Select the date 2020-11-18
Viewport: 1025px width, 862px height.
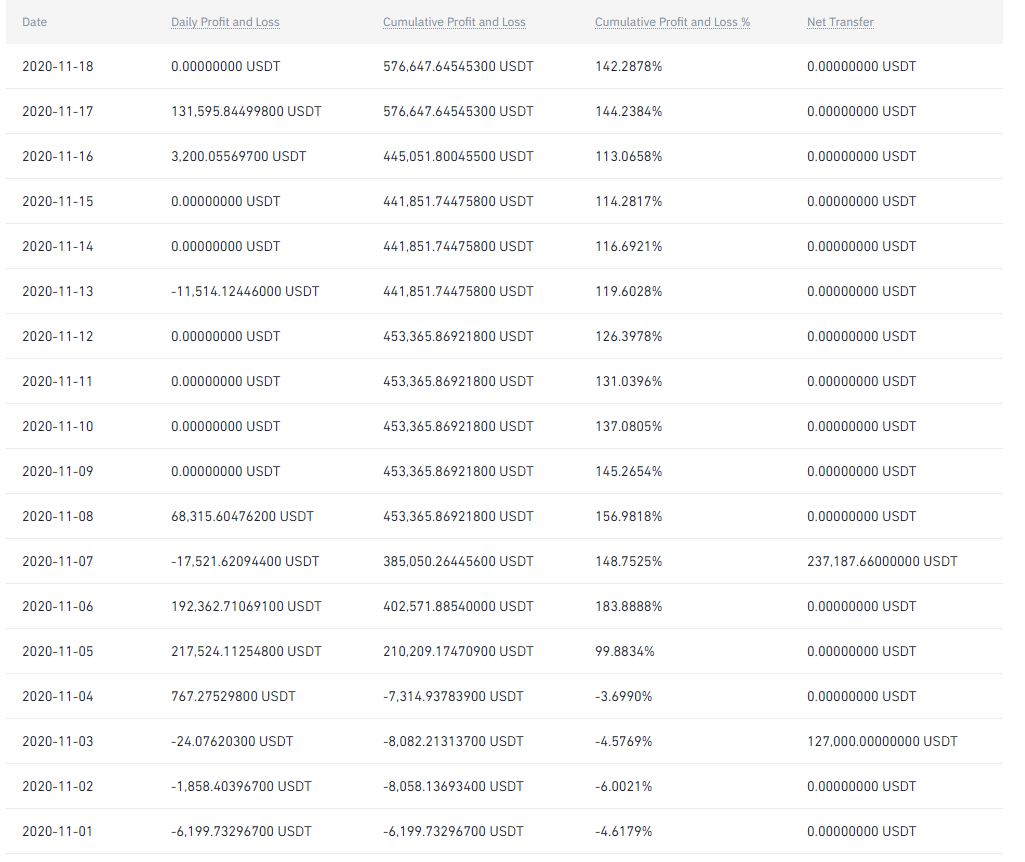click(58, 67)
